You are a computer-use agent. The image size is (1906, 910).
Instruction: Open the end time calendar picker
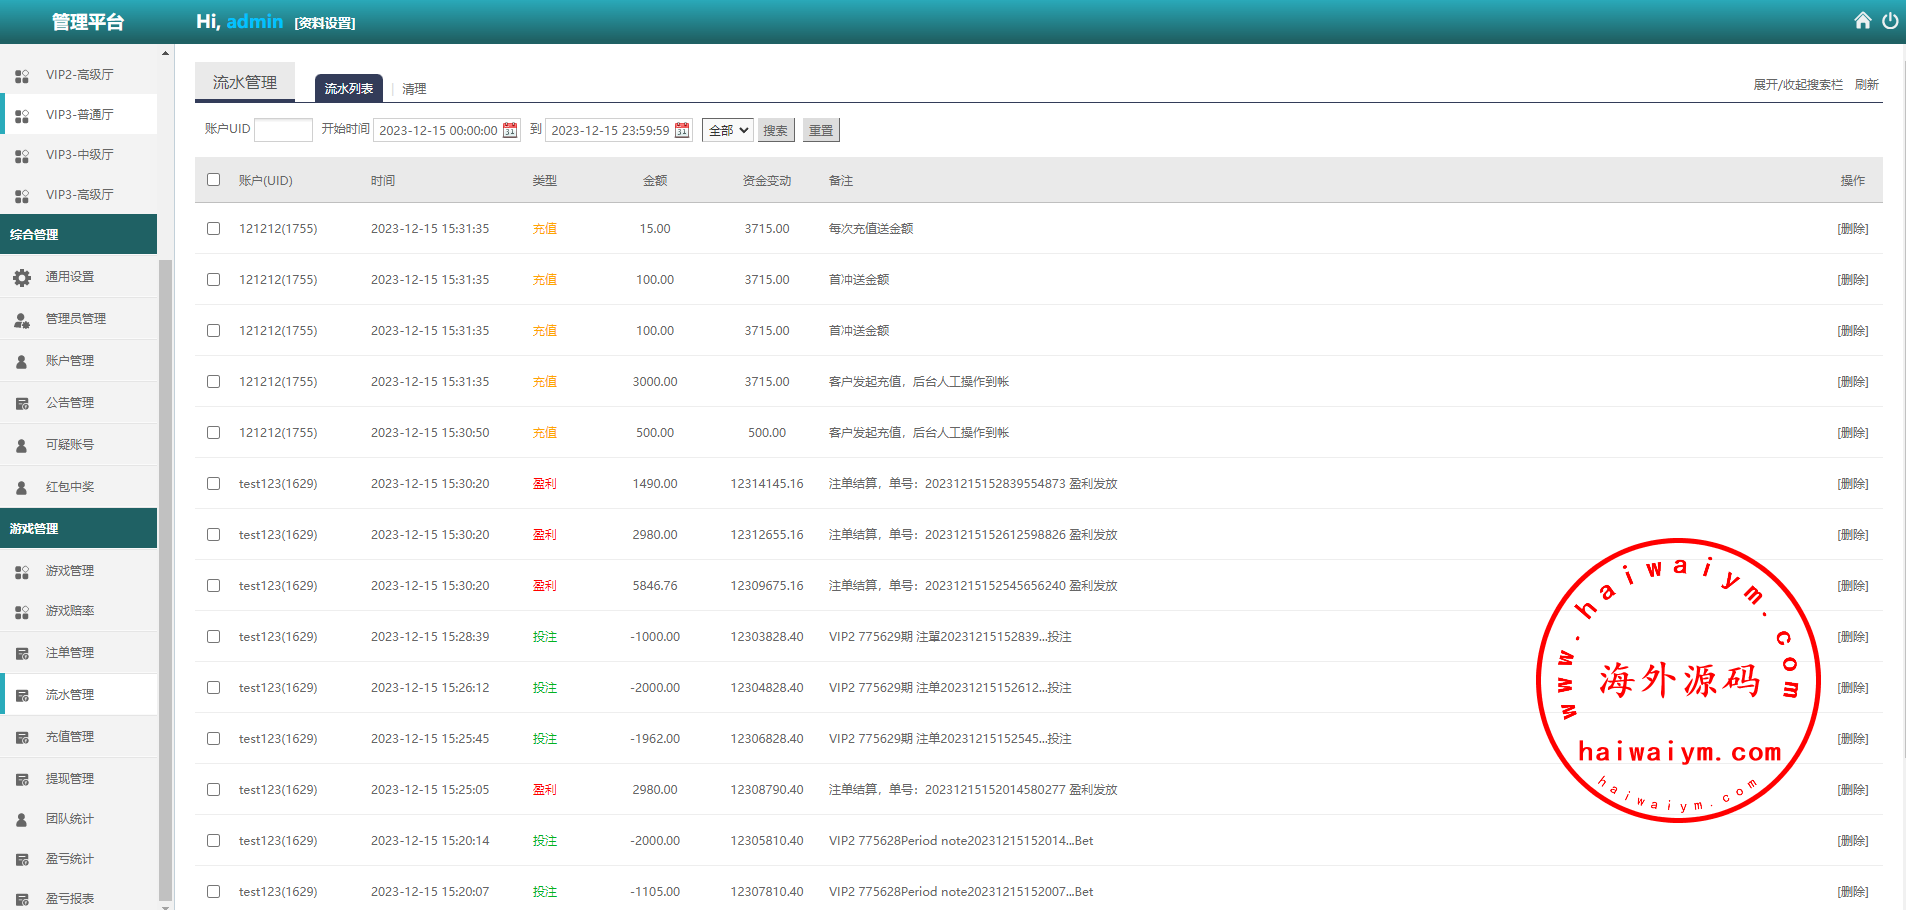(682, 130)
